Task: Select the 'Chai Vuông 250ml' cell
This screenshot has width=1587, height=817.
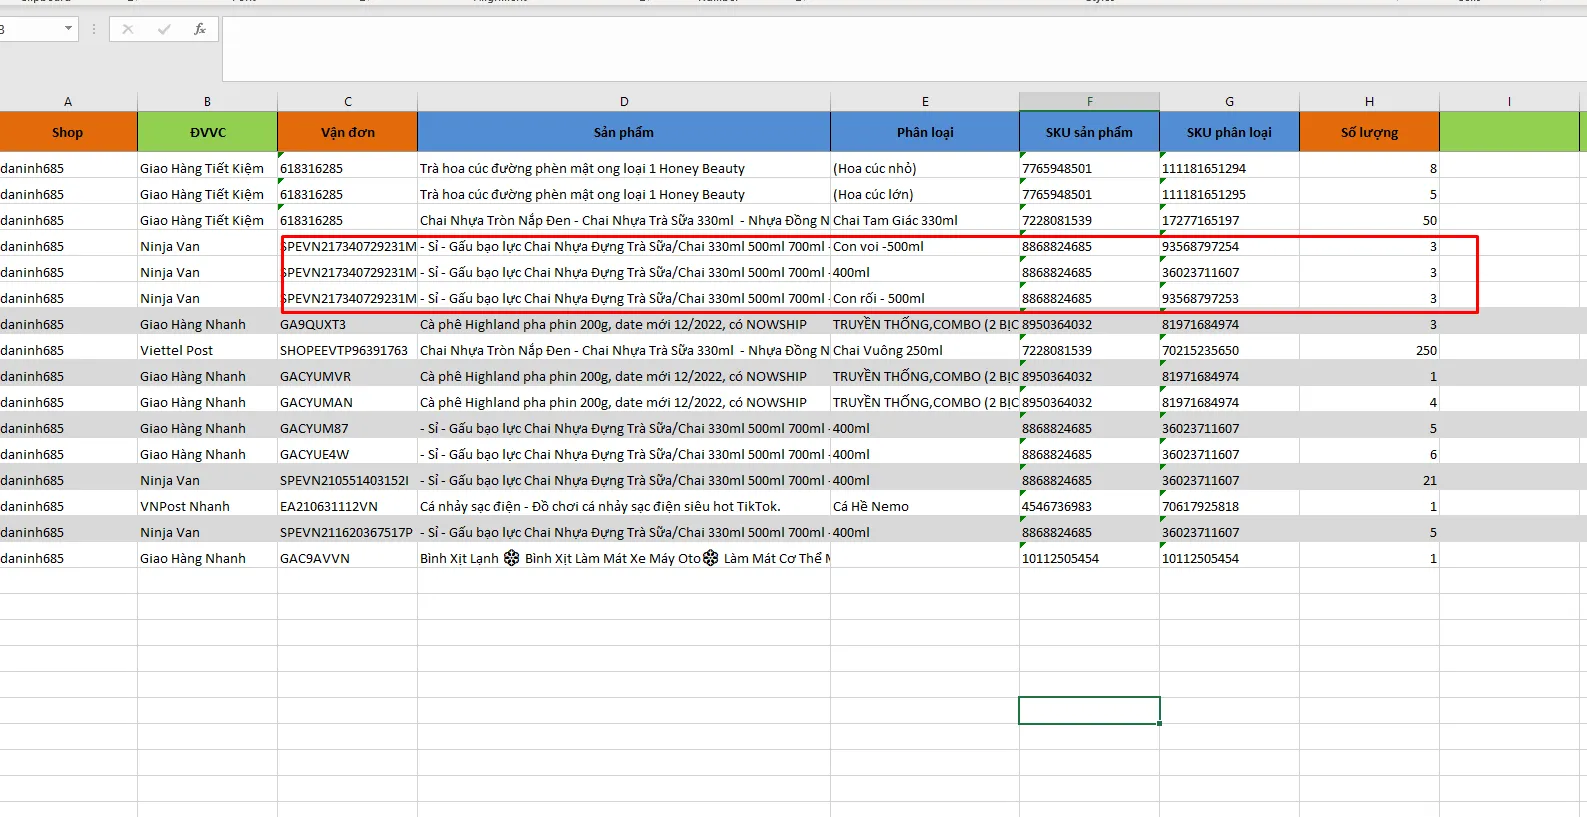Action: coord(925,350)
